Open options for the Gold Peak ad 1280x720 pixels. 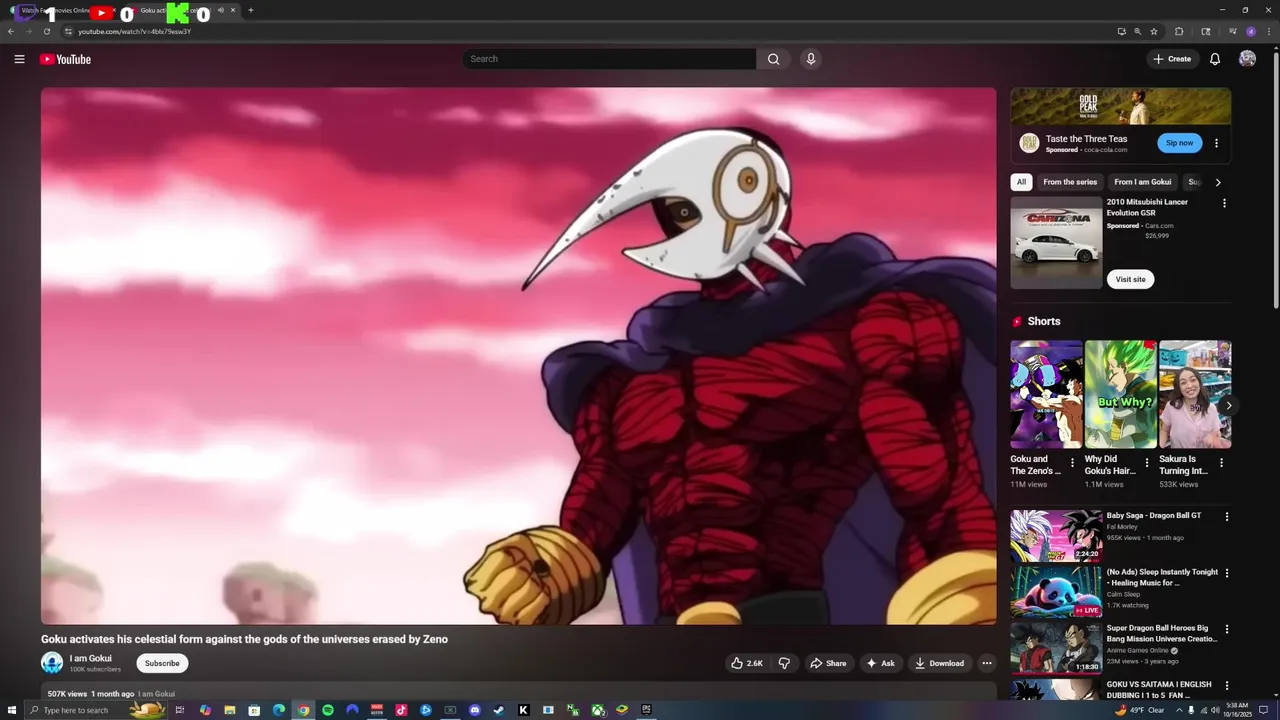tap(1216, 143)
